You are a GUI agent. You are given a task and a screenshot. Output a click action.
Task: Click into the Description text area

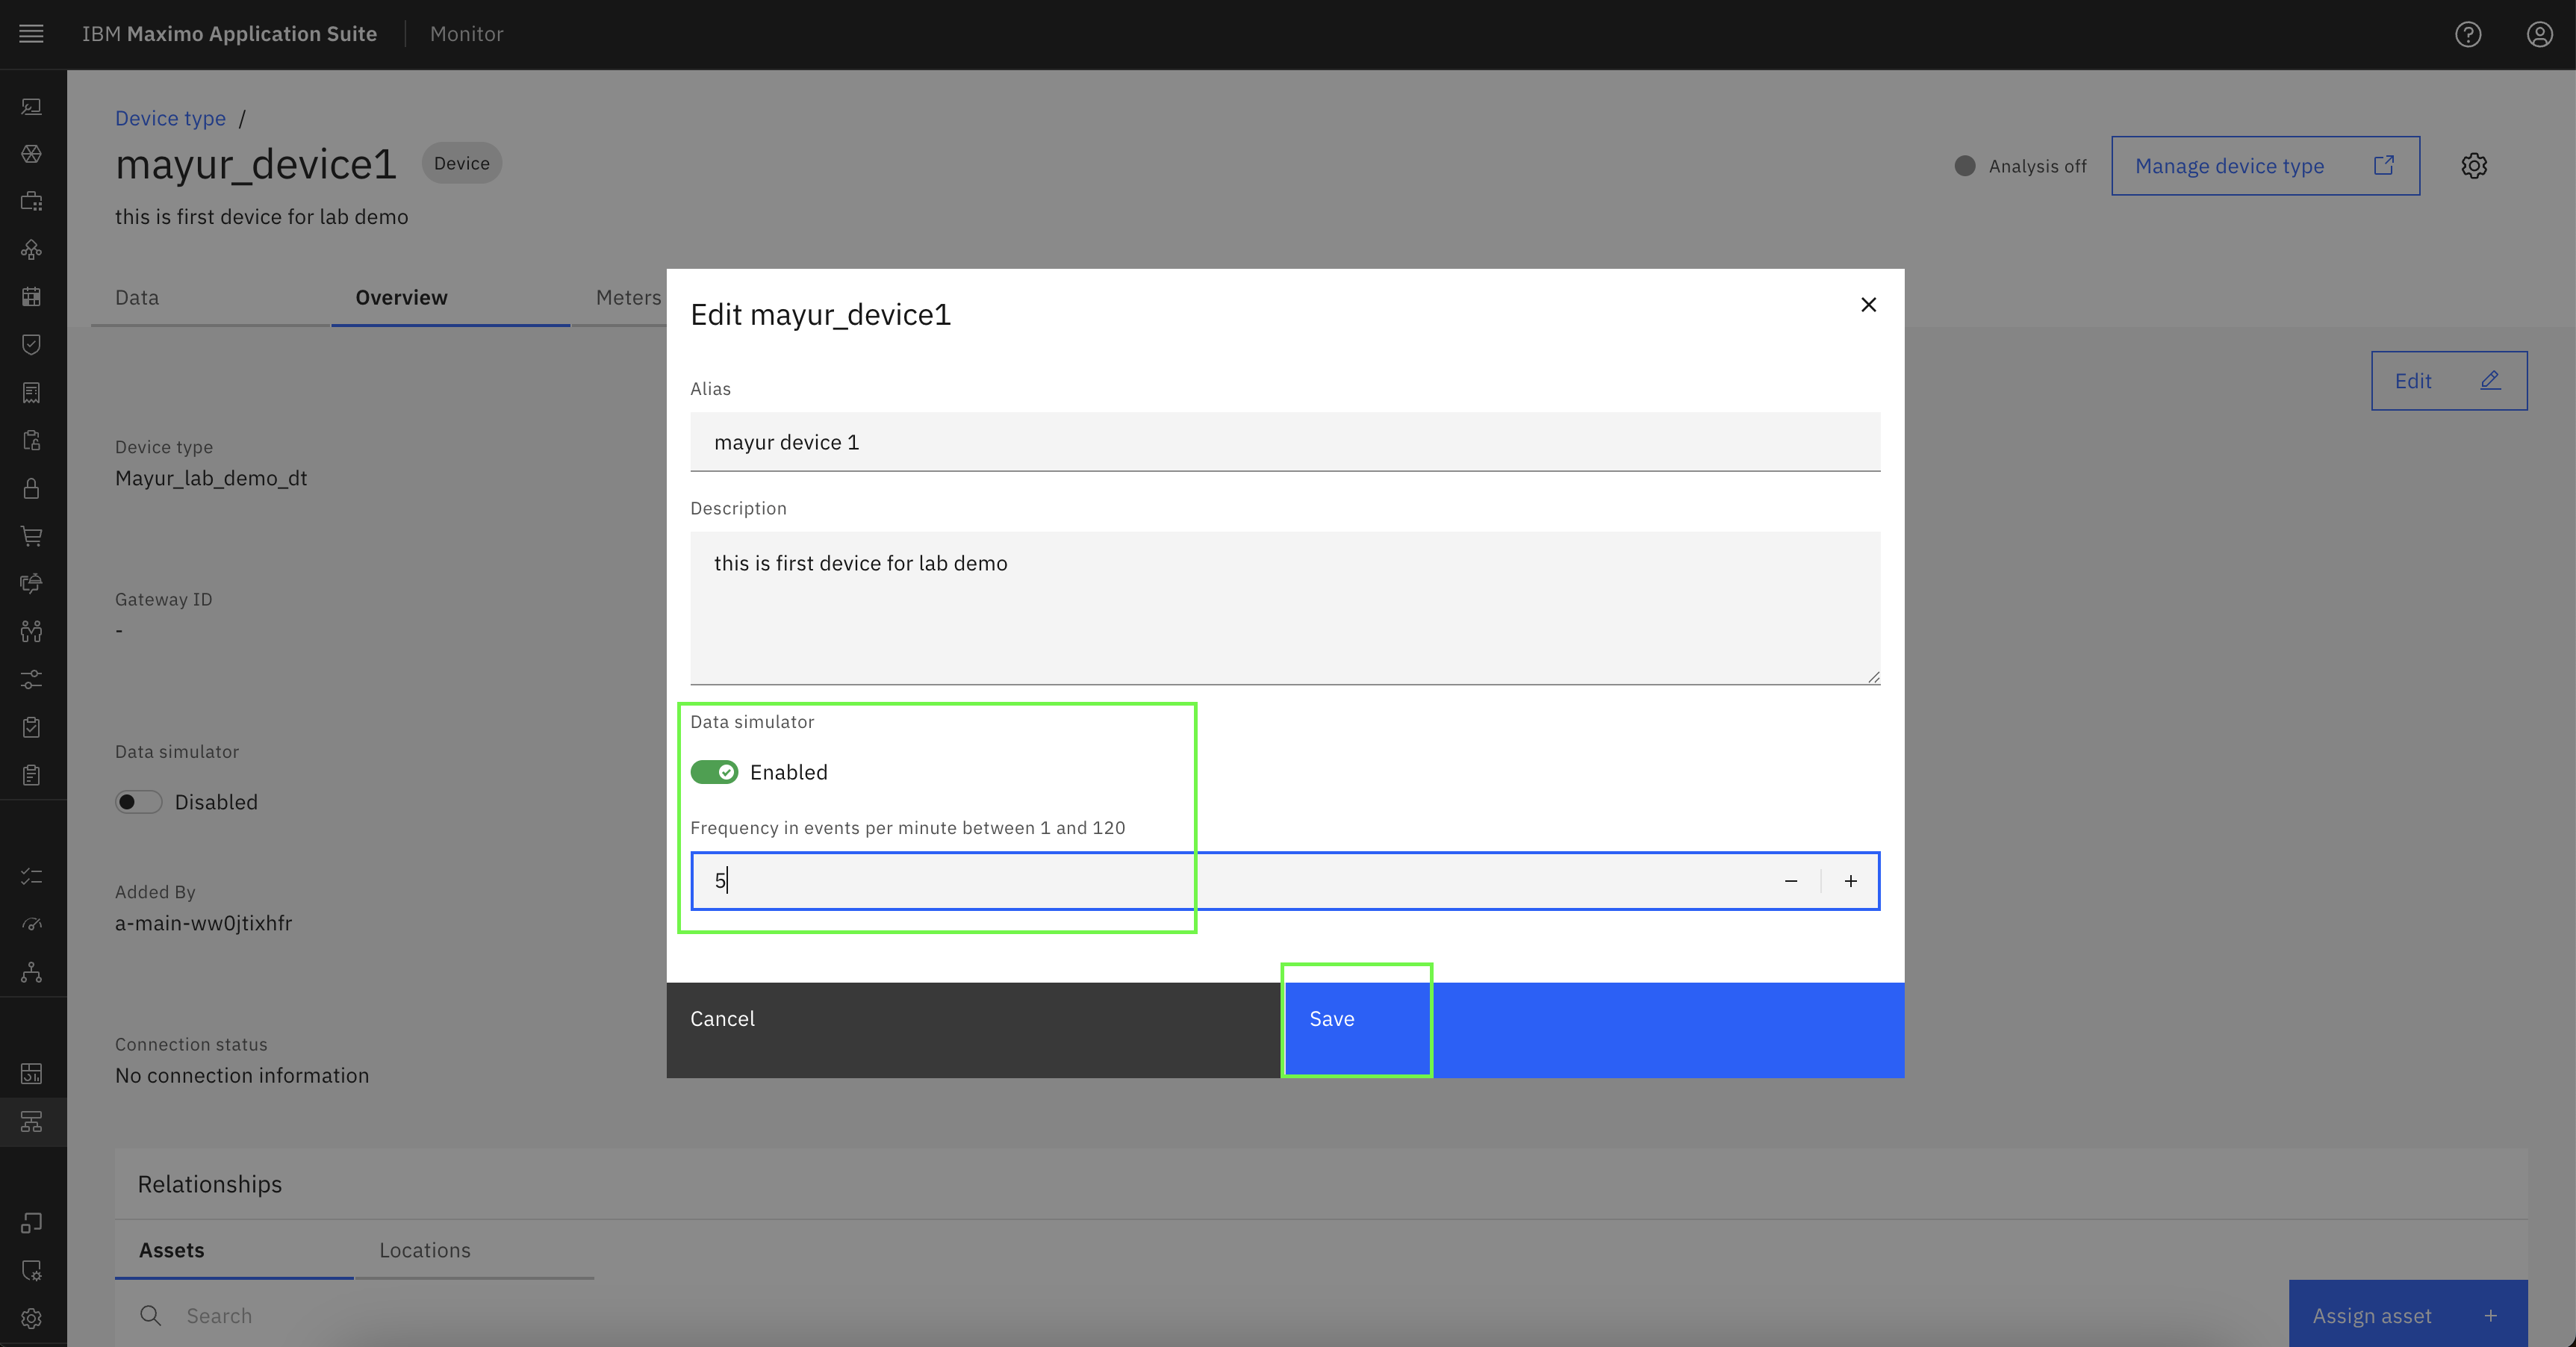click(x=1285, y=608)
